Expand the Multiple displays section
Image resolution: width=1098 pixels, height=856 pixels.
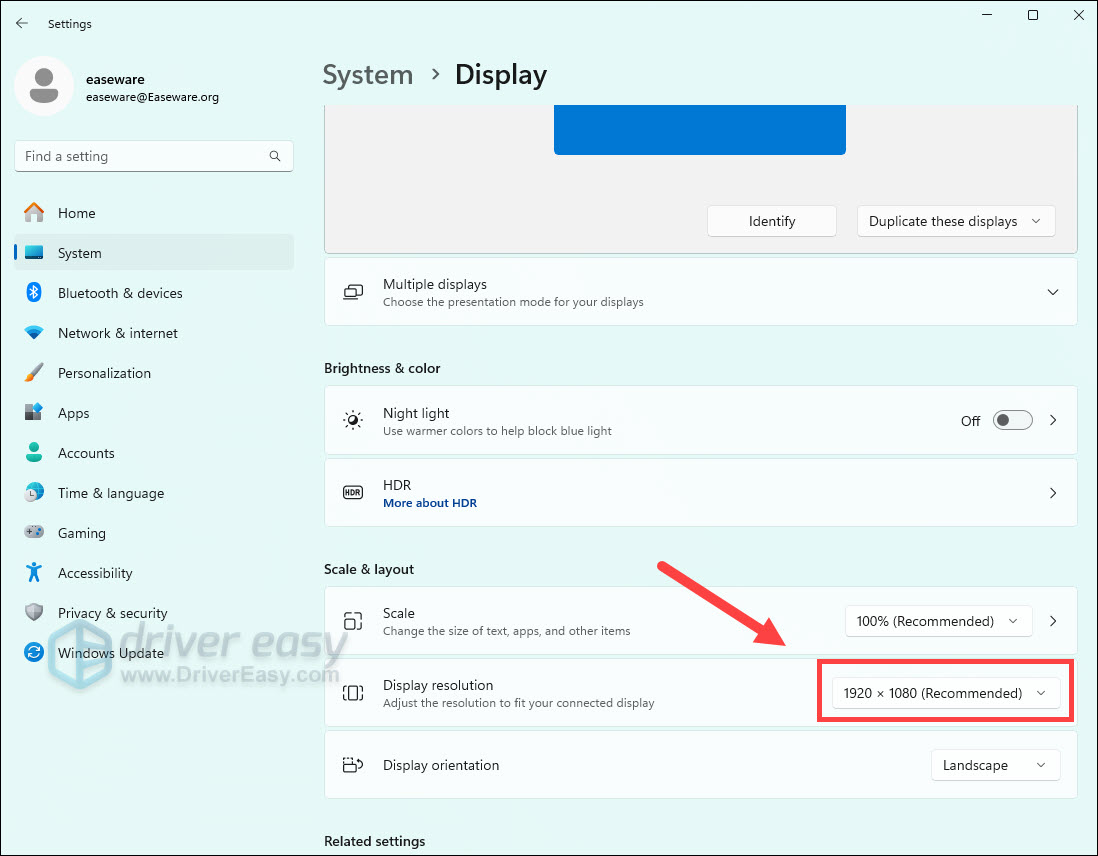coord(1052,292)
